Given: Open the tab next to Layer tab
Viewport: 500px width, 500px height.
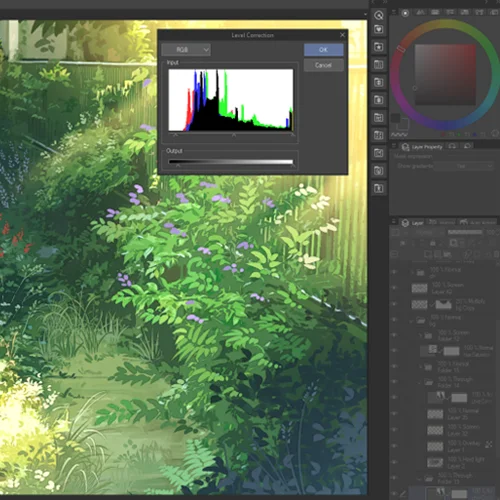Looking at the screenshot, I should [x=441, y=222].
